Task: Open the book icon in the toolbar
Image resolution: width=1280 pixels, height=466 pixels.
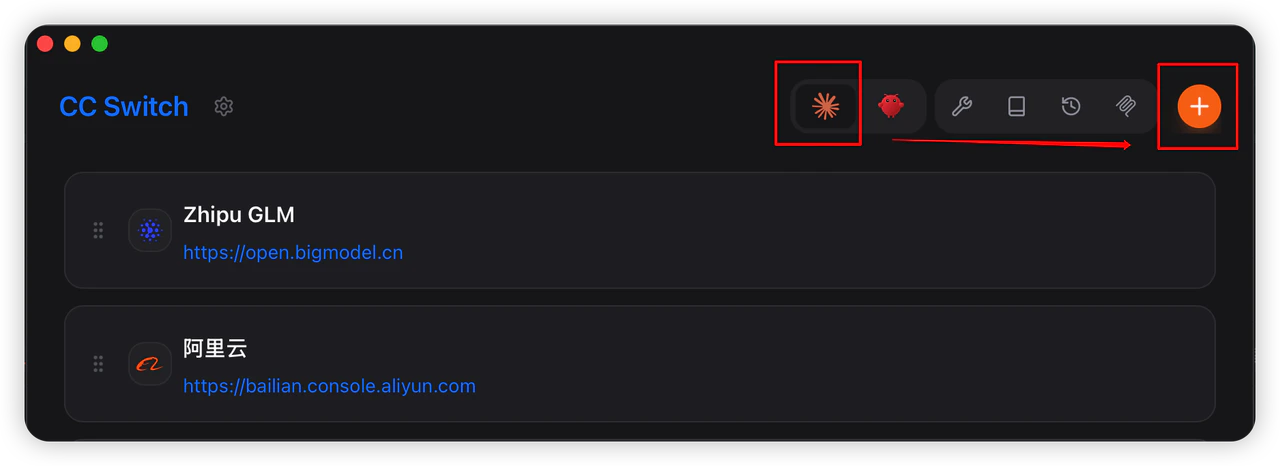Action: 1016,106
